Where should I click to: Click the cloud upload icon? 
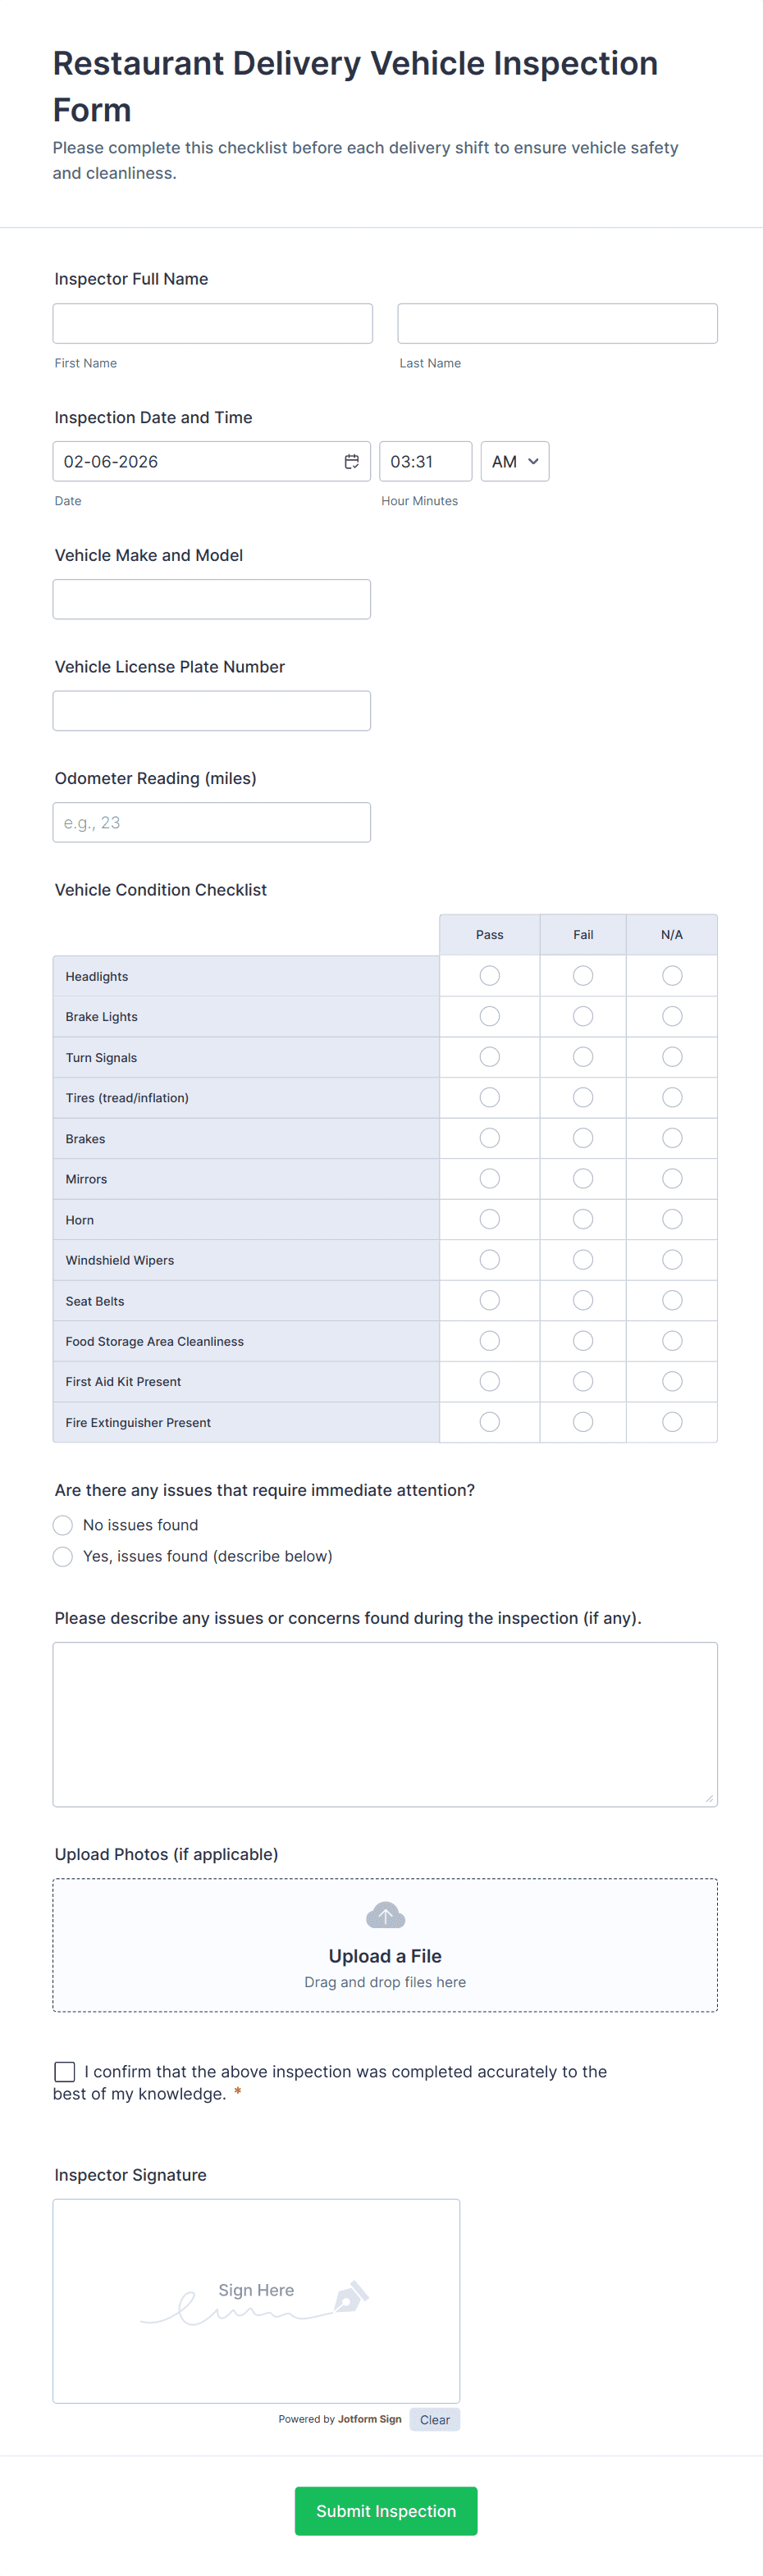point(385,1915)
